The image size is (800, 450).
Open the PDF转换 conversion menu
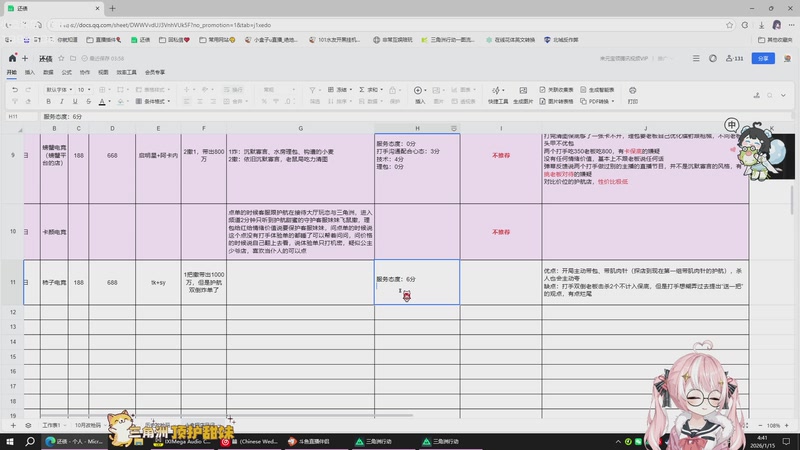pyautogui.click(x=597, y=102)
